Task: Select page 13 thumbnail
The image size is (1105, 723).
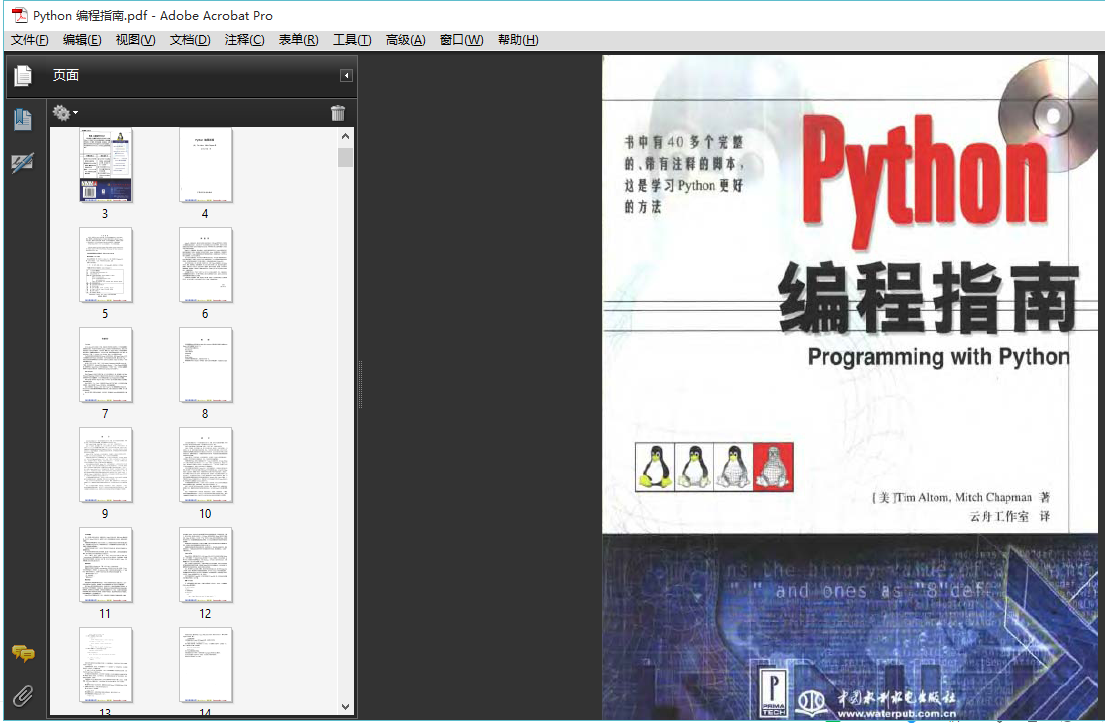Action: 106,665
